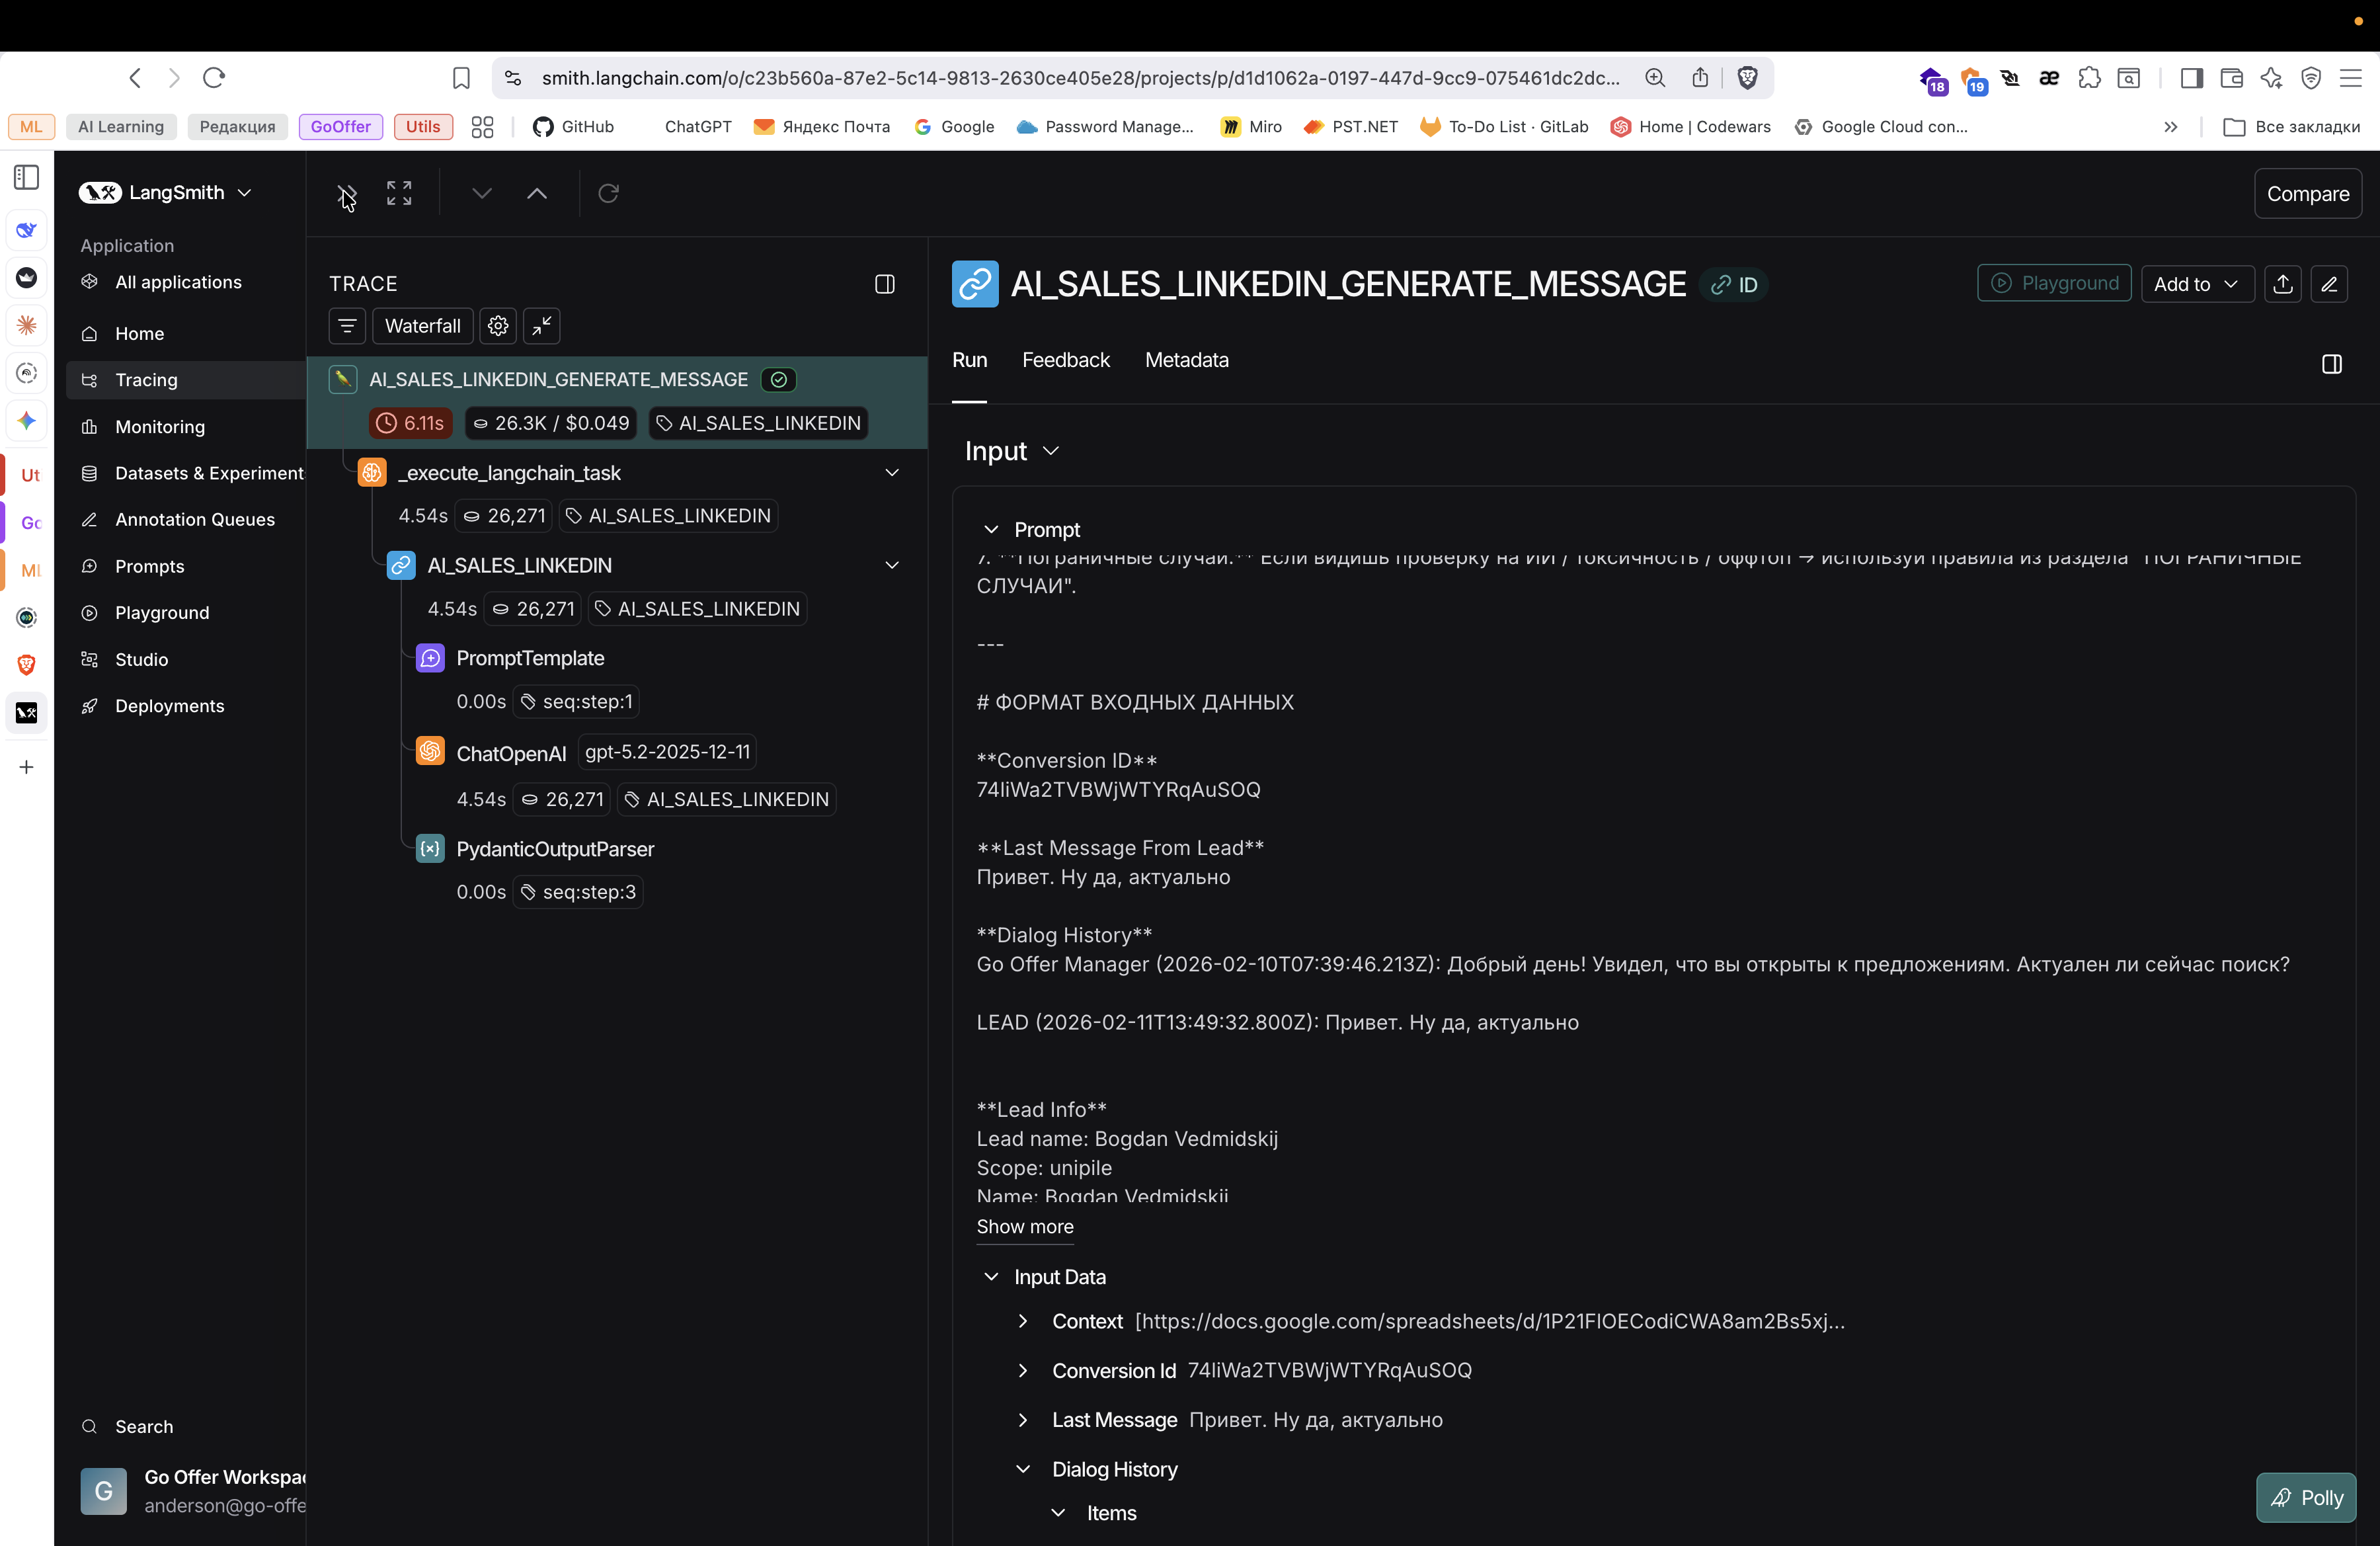Collapse the _execute_langchain_task node

(892, 473)
